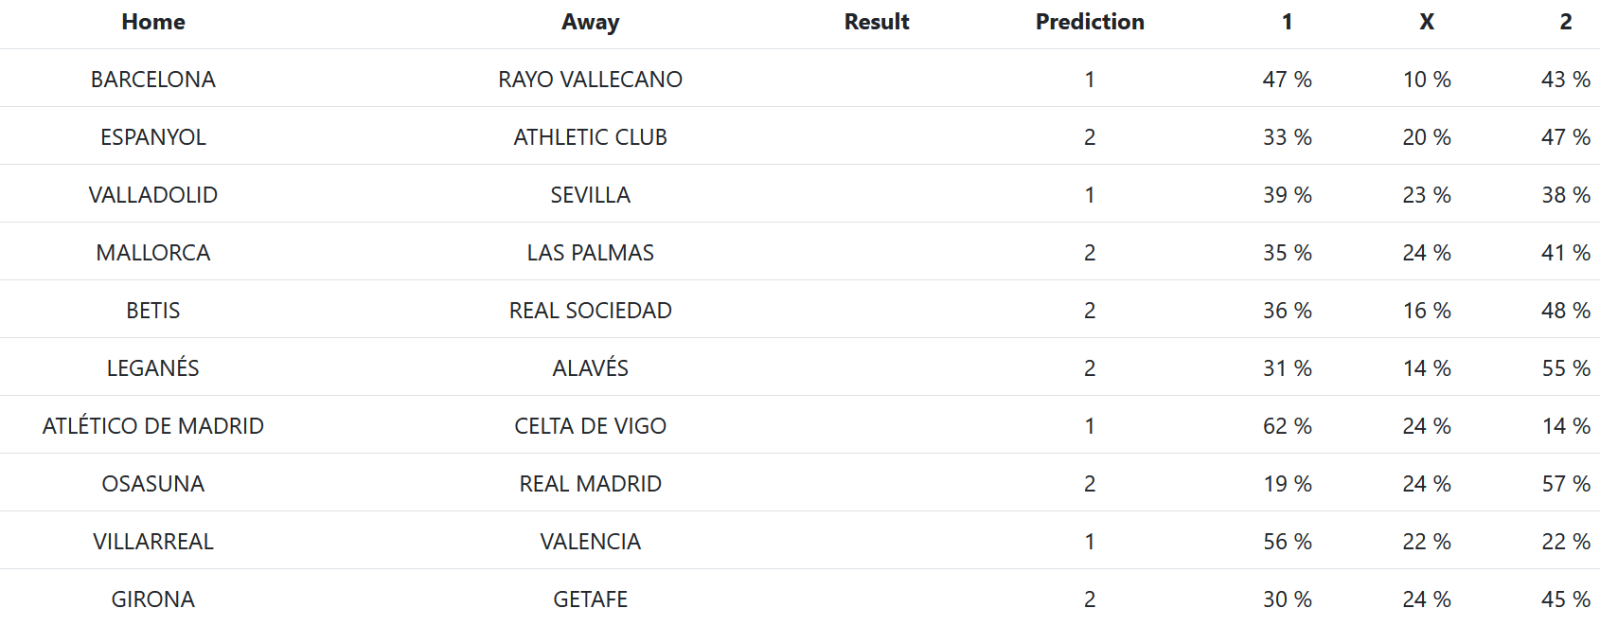Select the REAL MADRID away cell
Screen dimensions: 1600x626
coord(590,484)
